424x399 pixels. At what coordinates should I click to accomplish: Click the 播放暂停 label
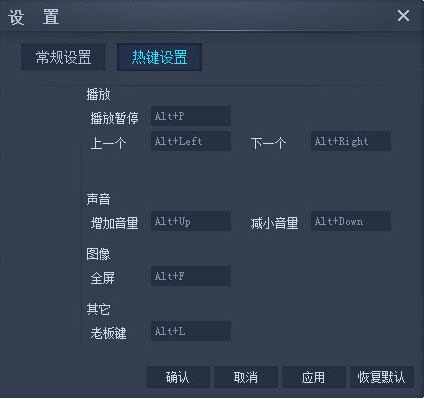click(x=114, y=118)
